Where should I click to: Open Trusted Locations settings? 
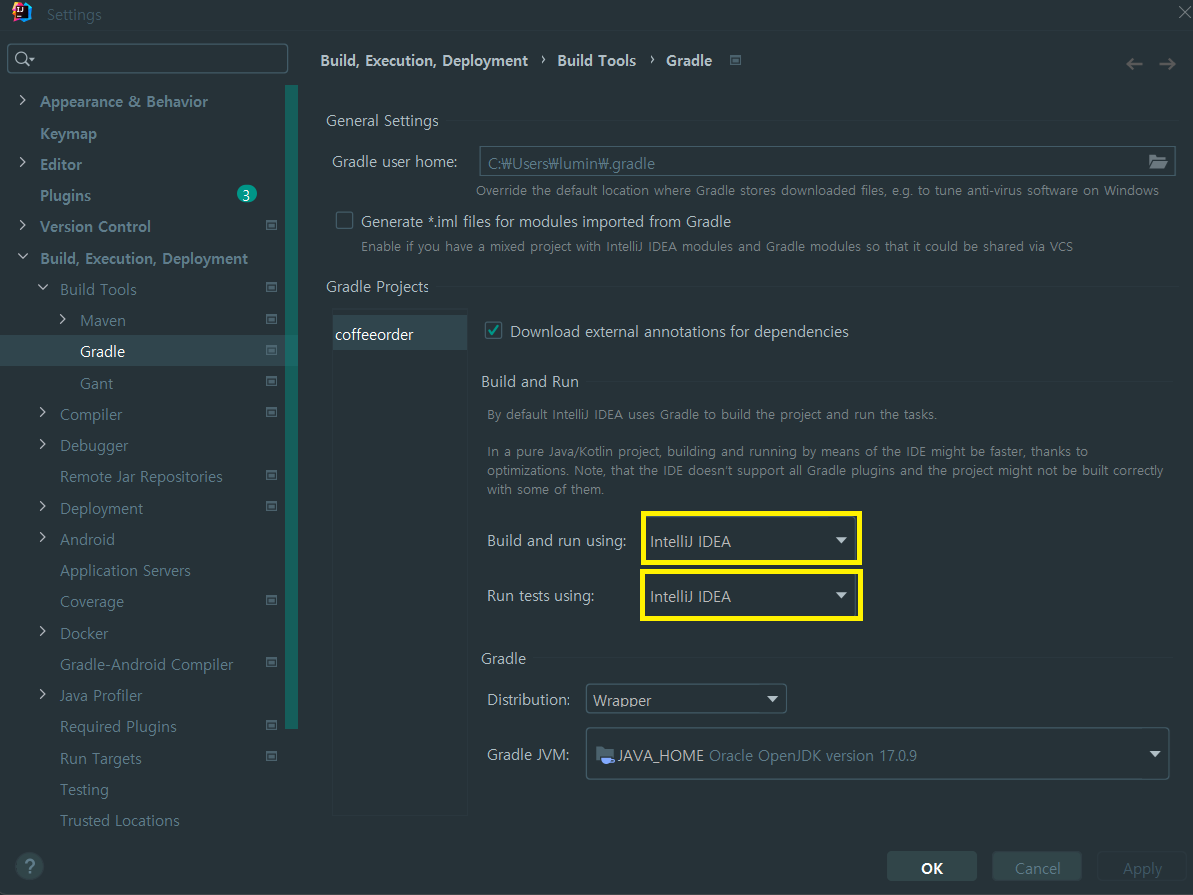coord(120,820)
